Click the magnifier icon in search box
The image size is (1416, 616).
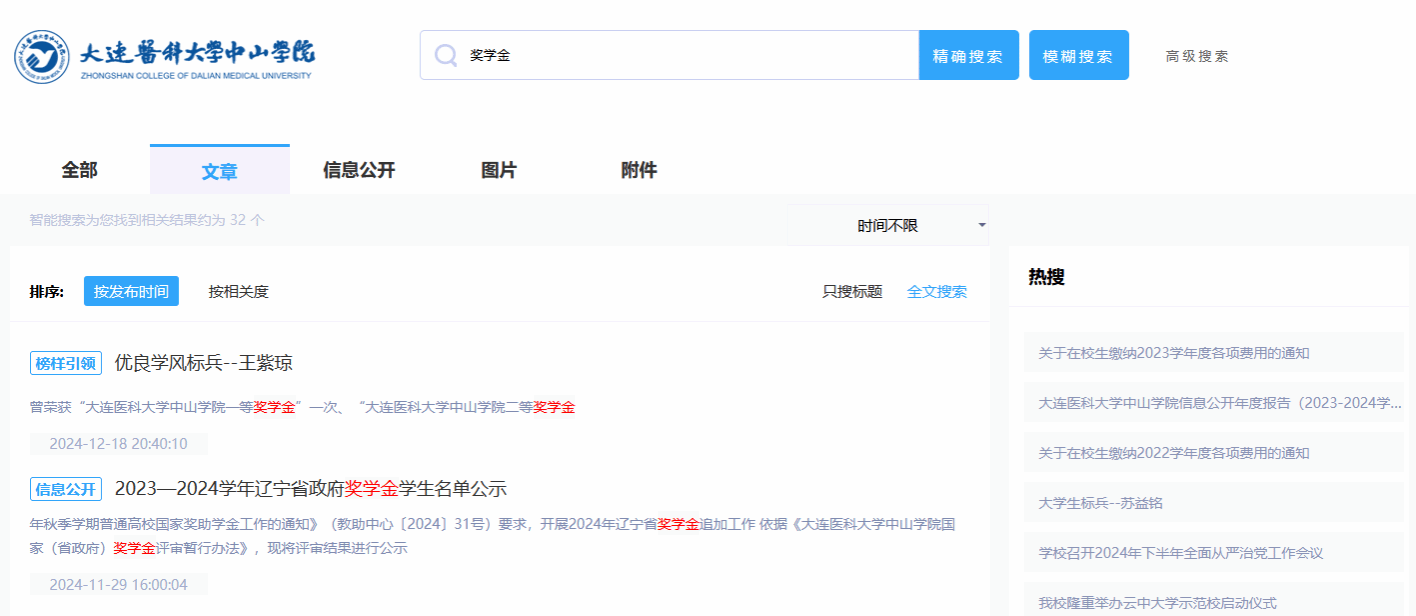pyautogui.click(x=445, y=56)
